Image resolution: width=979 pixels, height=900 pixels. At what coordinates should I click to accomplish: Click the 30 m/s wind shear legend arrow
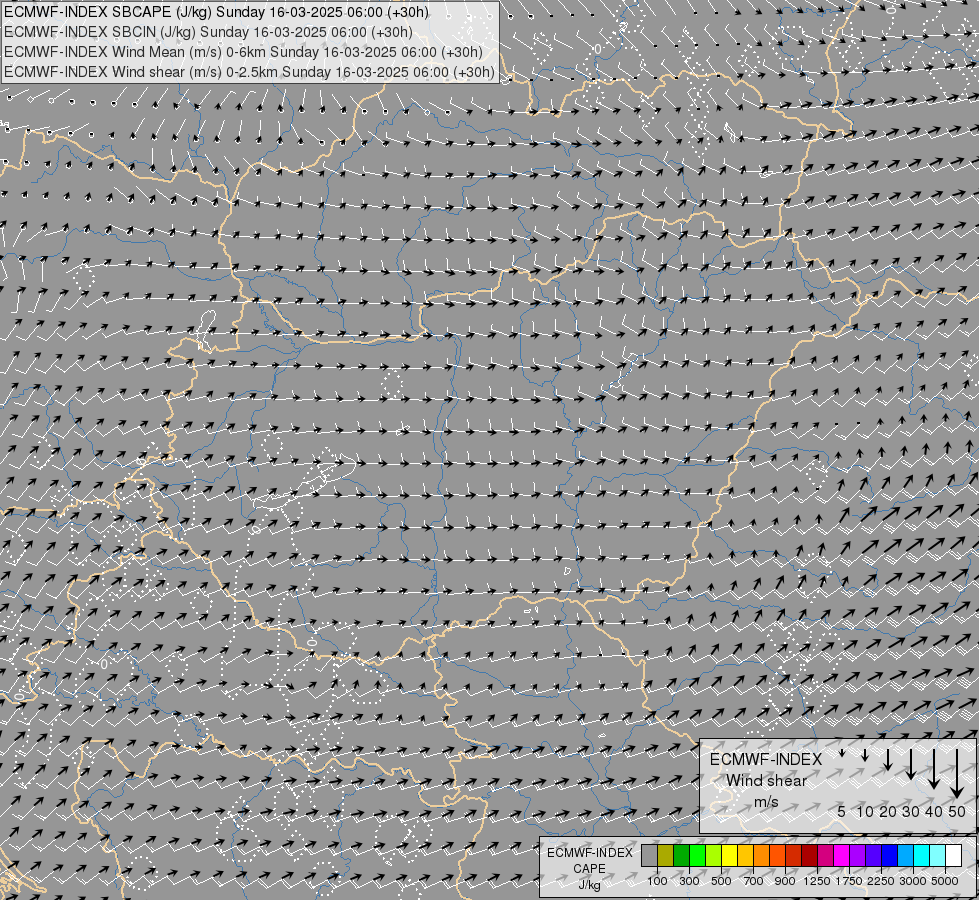pos(910,764)
